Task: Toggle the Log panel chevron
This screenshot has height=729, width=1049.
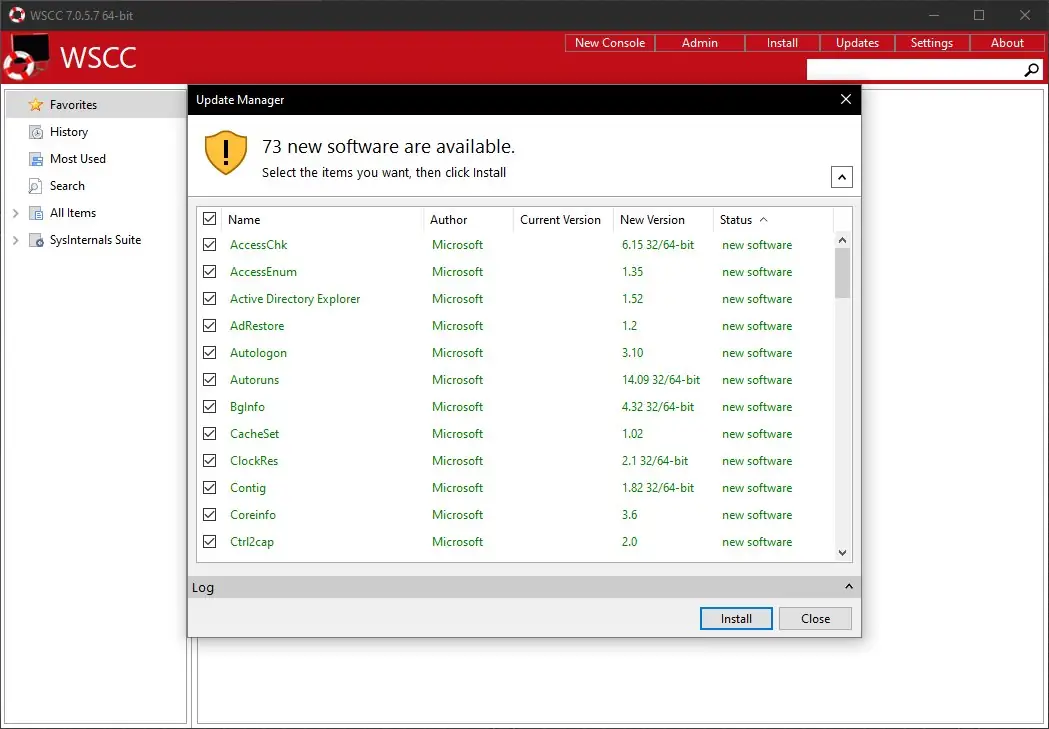Action: 848,587
